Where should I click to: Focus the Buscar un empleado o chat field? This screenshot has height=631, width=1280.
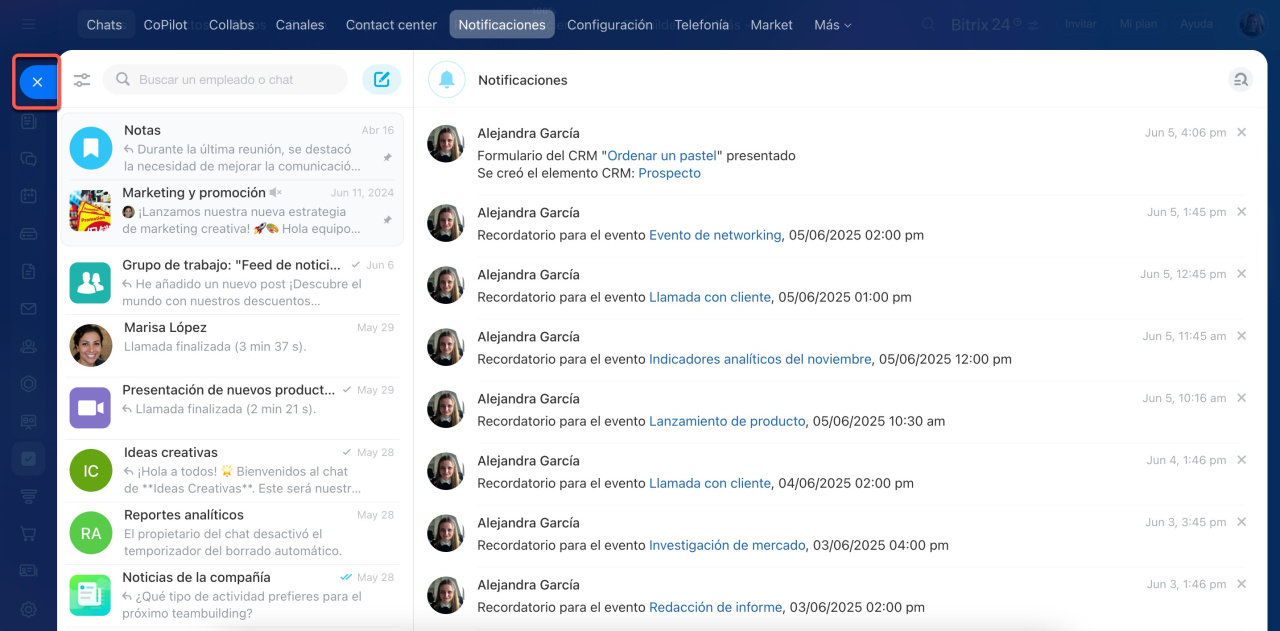click(225, 80)
